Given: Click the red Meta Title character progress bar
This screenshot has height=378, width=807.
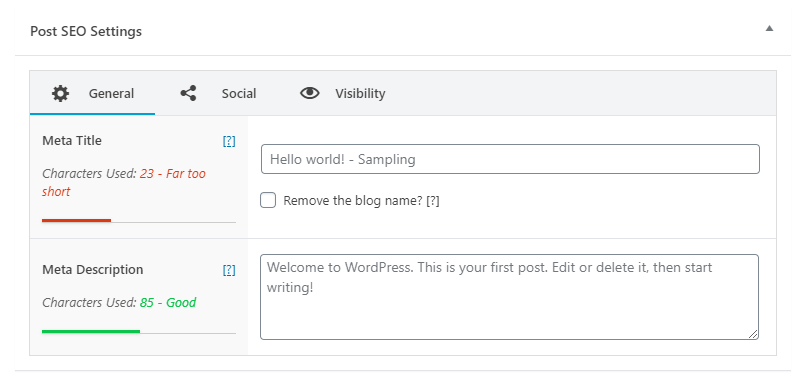Looking at the screenshot, I should (76, 220).
